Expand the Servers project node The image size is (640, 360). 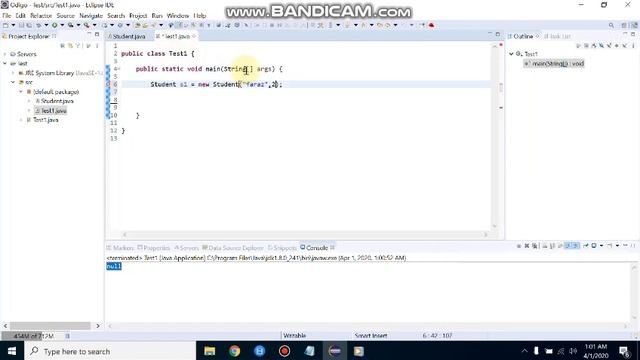coord(5,54)
